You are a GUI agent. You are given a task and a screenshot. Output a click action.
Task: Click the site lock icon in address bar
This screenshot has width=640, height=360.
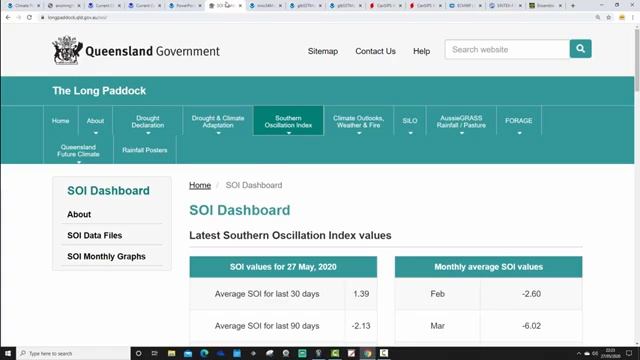tap(42, 18)
